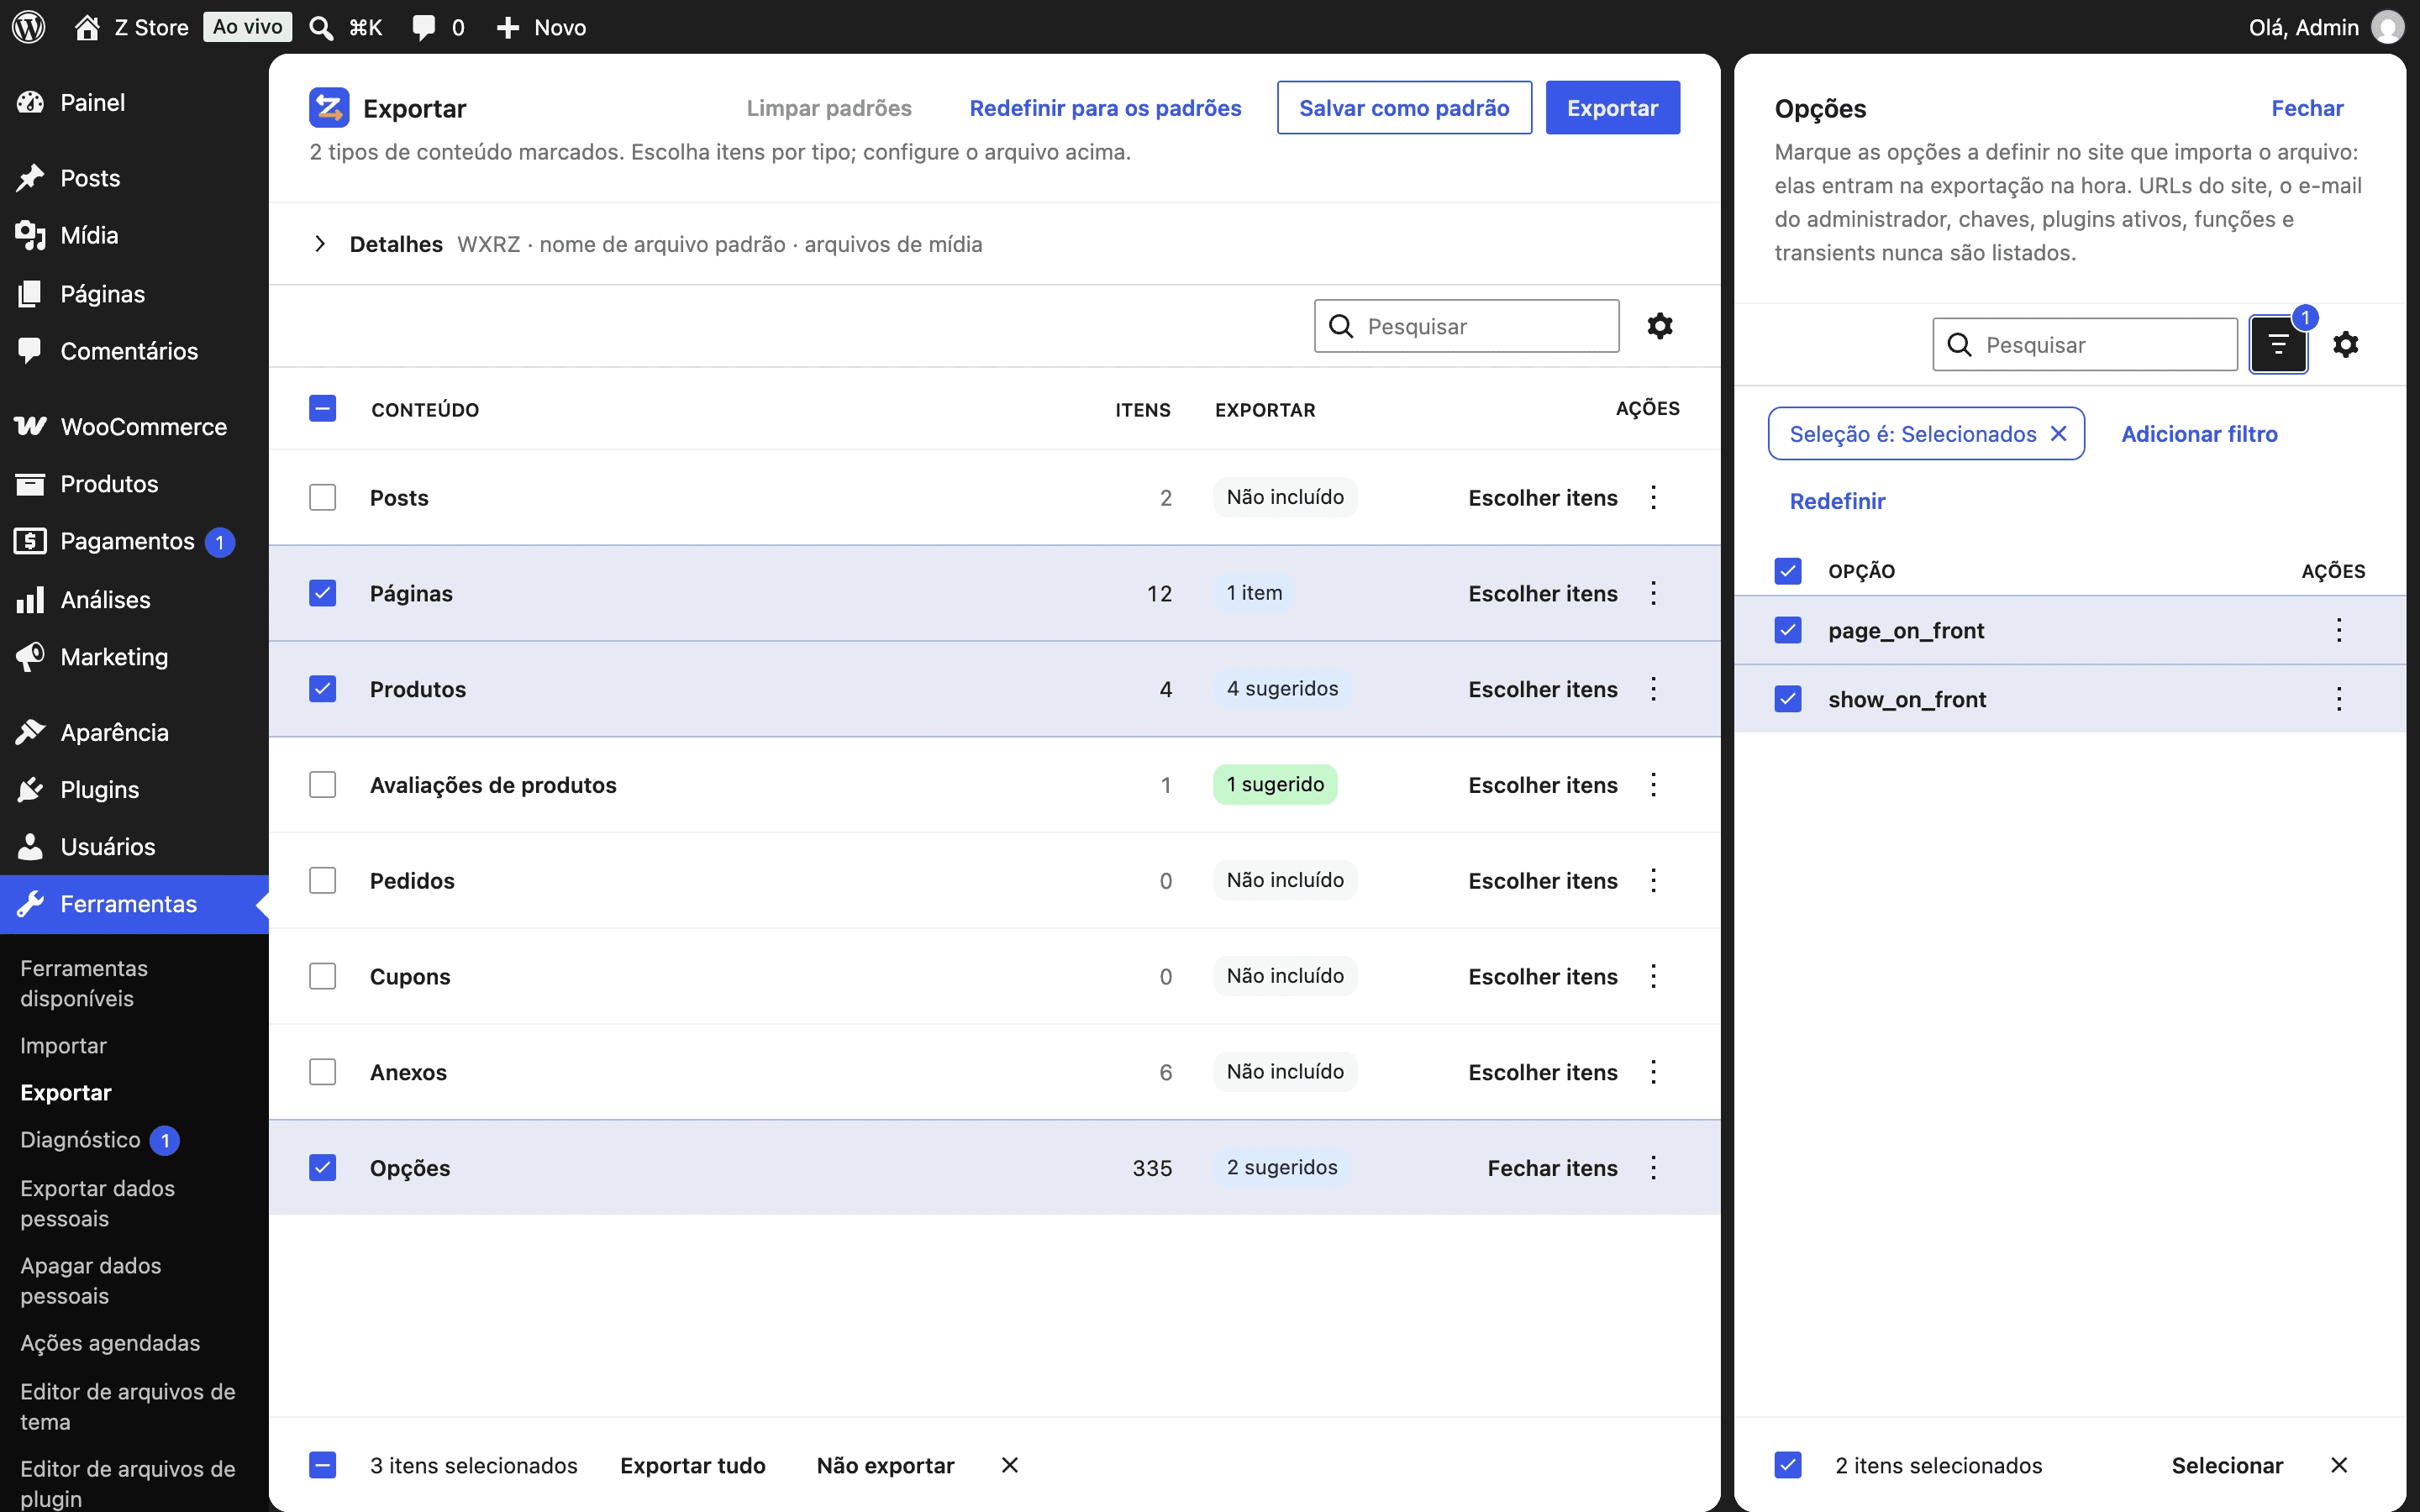Viewport: 2420px width, 1512px height.
Task: Focus the Opções panel Pesquisar field
Action: pyautogui.click(x=2085, y=344)
